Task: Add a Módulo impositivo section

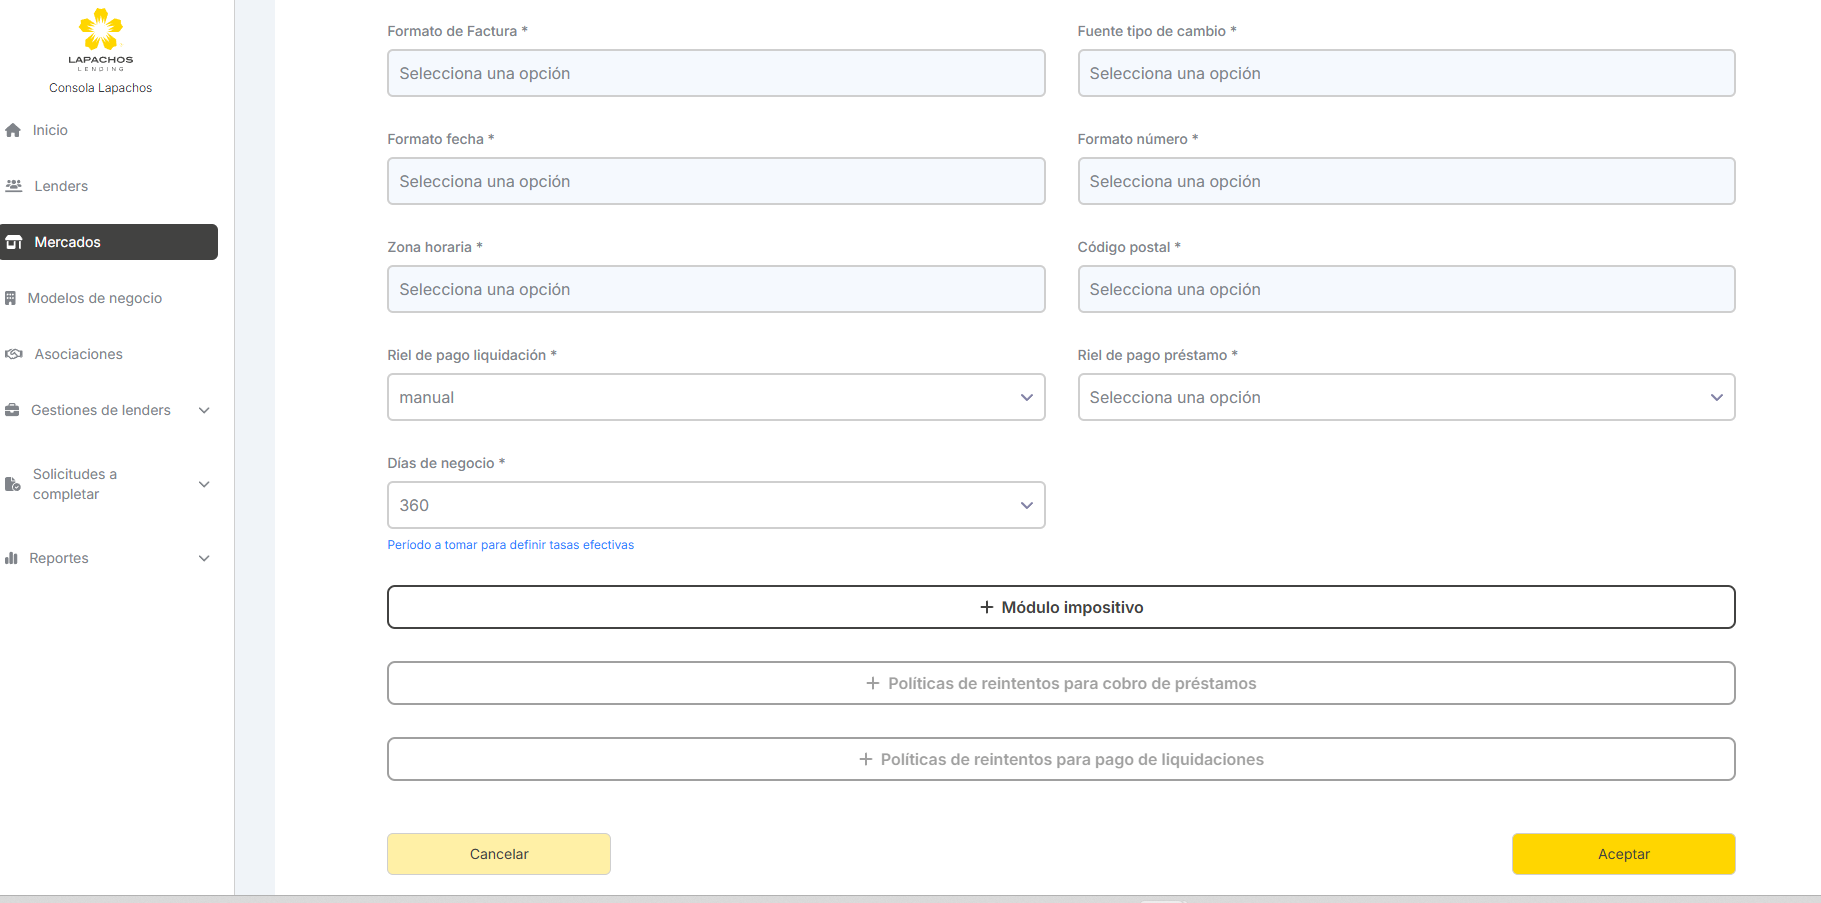Action: point(1061,607)
